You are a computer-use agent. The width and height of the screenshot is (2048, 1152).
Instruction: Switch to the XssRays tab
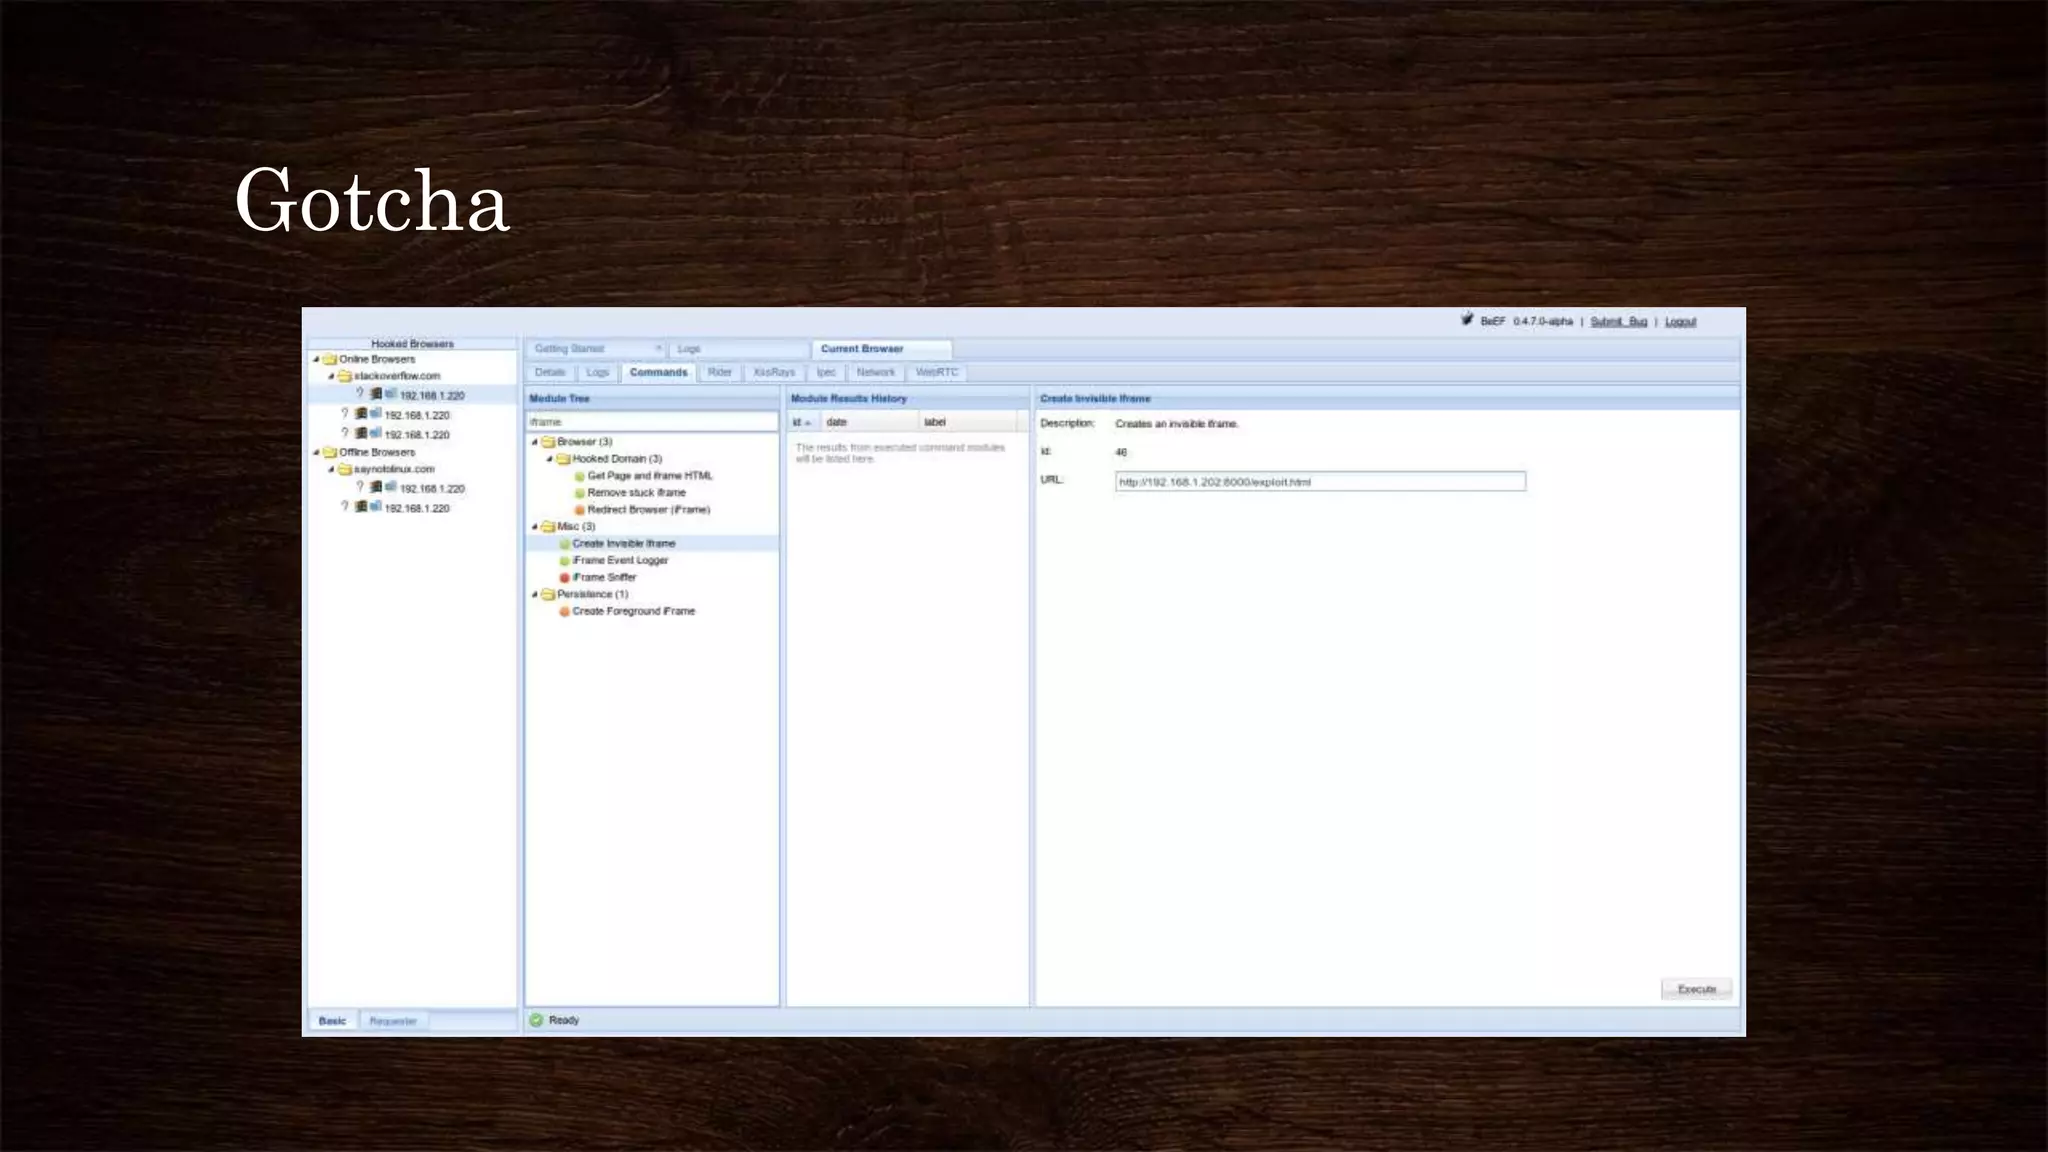tap(773, 372)
